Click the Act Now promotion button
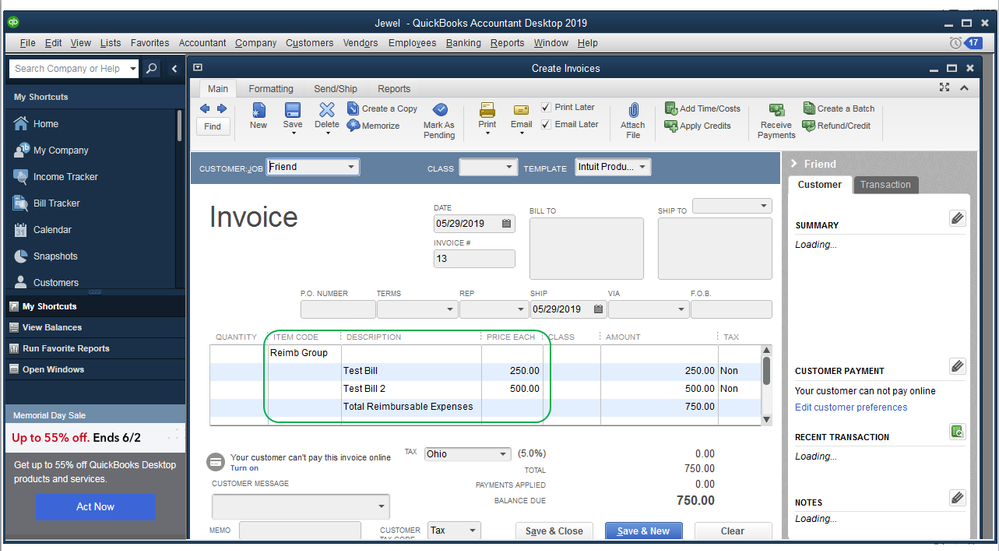 96,506
